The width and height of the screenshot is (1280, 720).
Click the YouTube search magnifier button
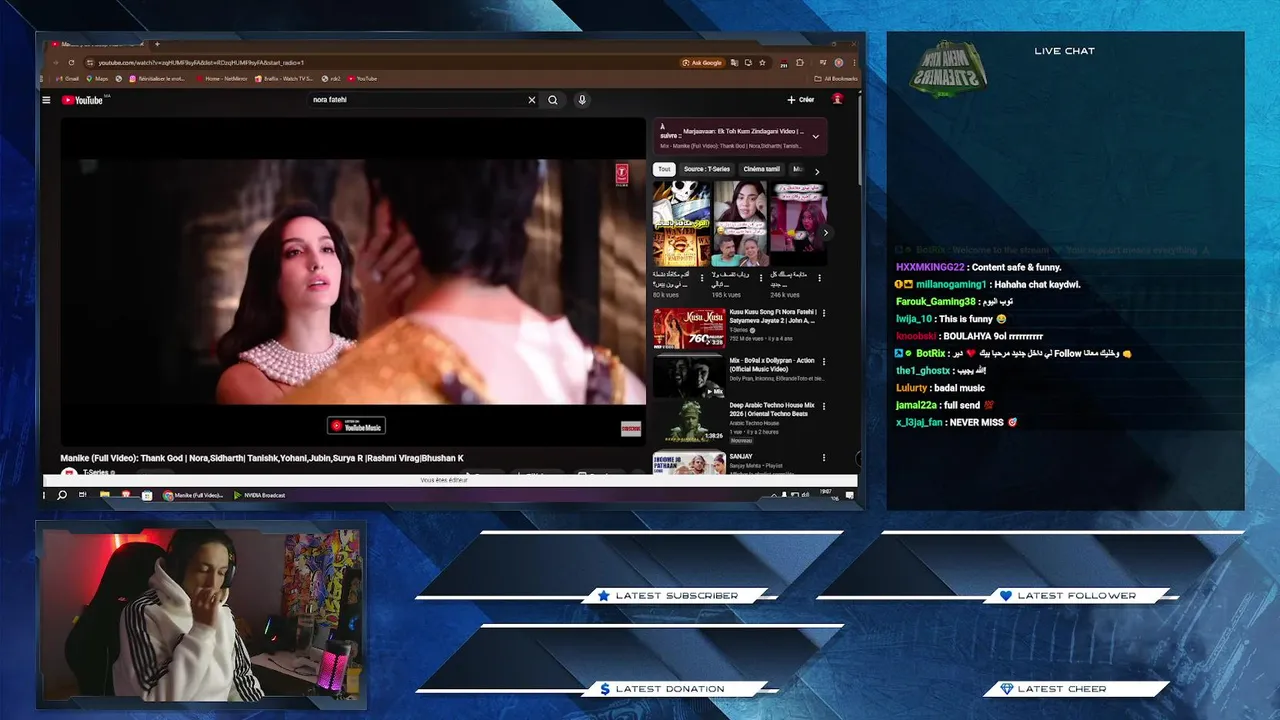click(553, 100)
